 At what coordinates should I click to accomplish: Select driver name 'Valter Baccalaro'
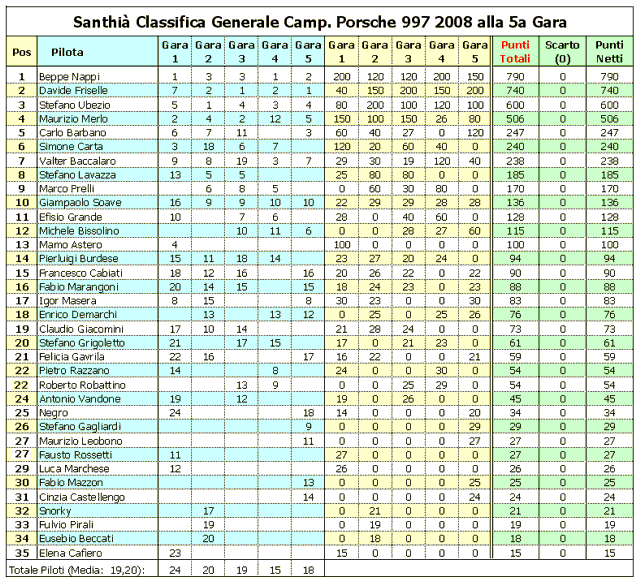pyautogui.click(x=78, y=161)
